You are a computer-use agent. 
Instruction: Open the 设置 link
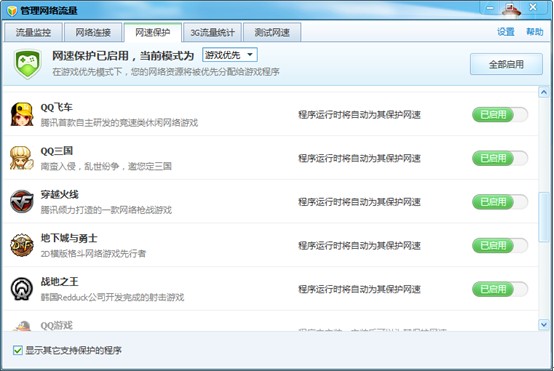coord(506,32)
